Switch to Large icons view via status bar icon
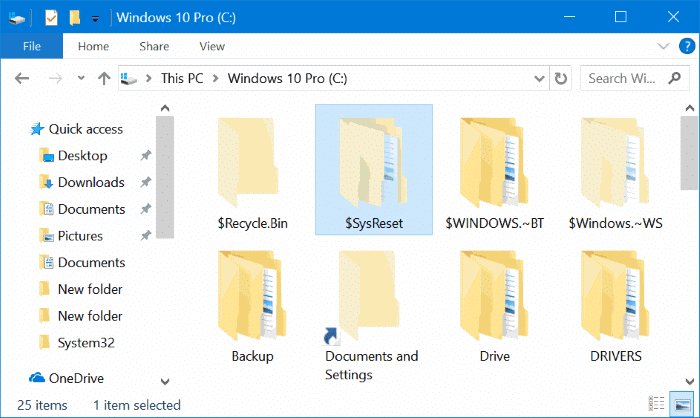Image resolution: width=700 pixels, height=418 pixels. click(683, 404)
